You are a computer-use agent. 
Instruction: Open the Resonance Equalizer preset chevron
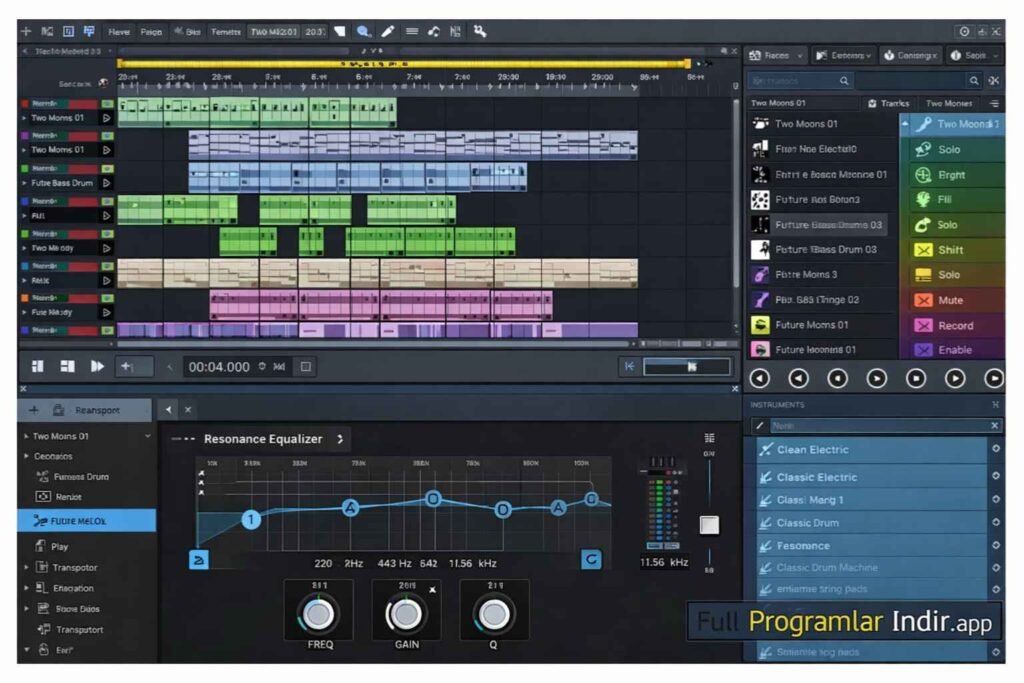click(342, 438)
